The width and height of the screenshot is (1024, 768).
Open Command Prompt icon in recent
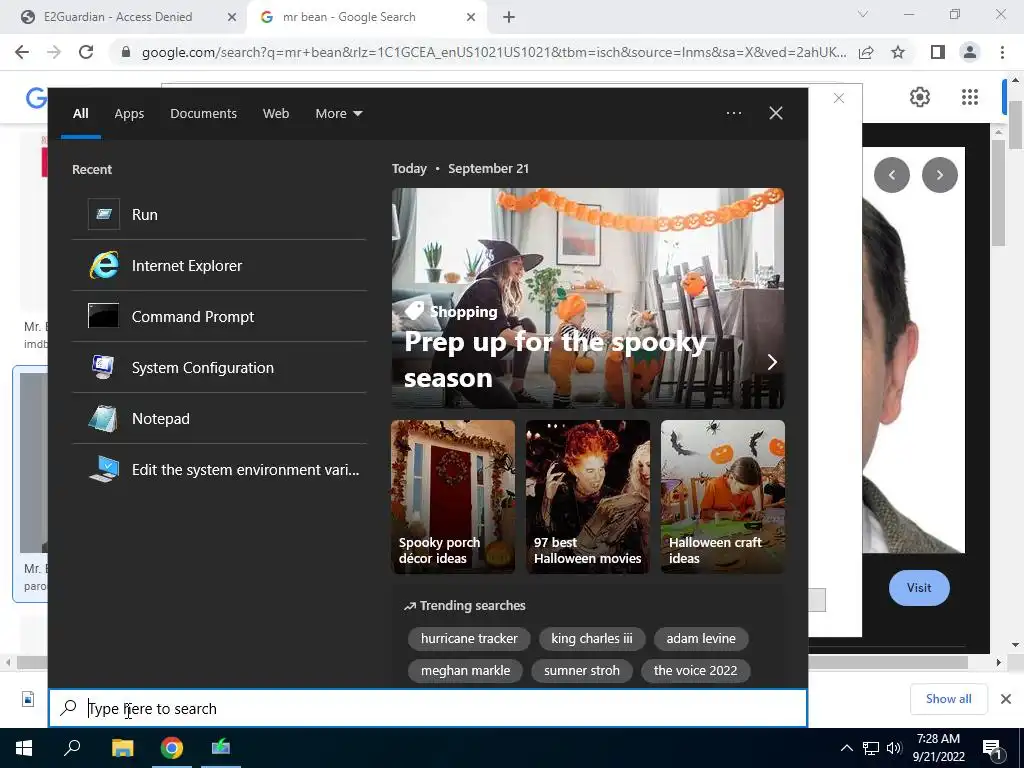(x=103, y=316)
